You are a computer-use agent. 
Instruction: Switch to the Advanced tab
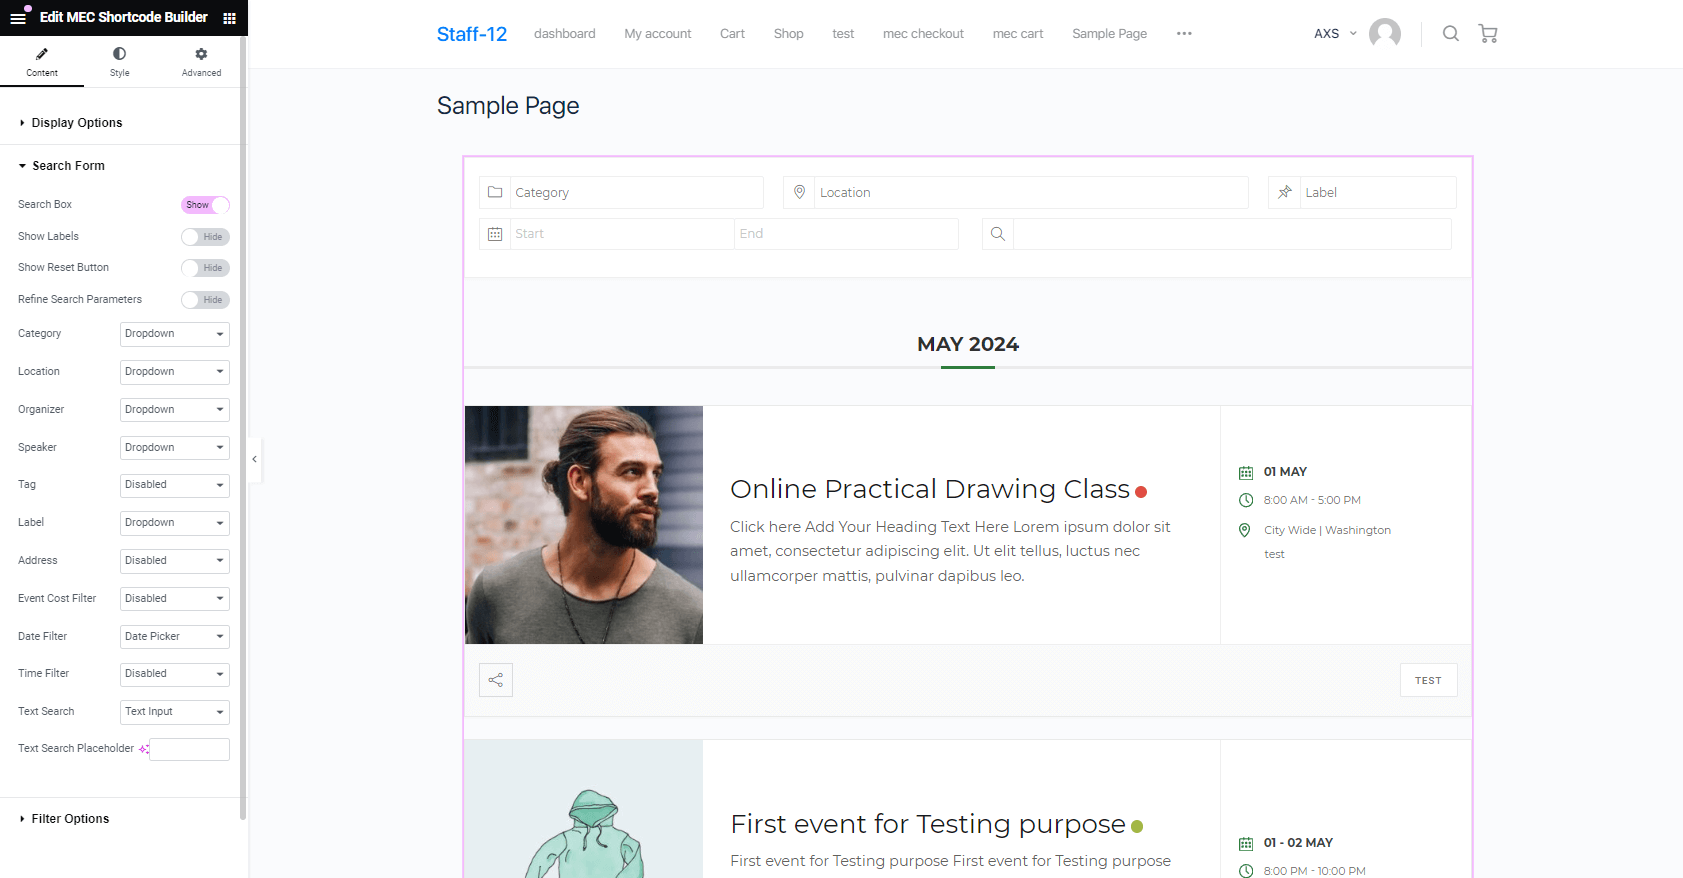201,62
